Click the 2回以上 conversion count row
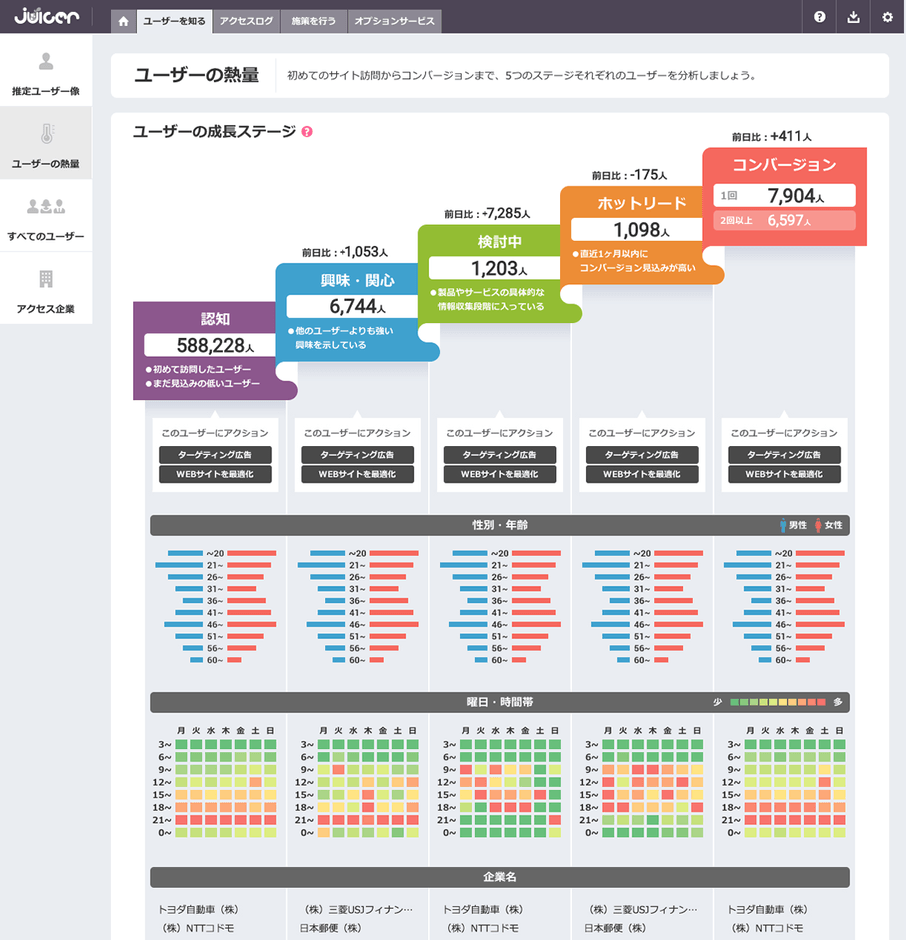This screenshot has width=906, height=940. (x=785, y=221)
